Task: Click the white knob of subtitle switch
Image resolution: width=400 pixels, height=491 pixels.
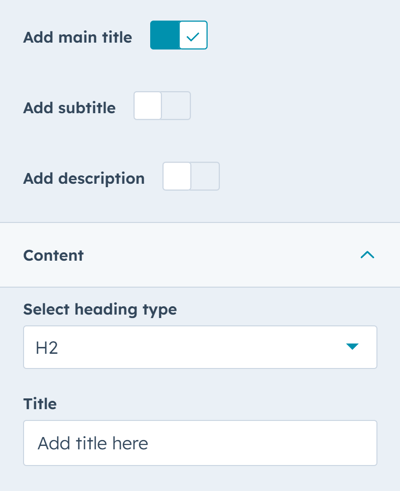Action: pos(148,106)
